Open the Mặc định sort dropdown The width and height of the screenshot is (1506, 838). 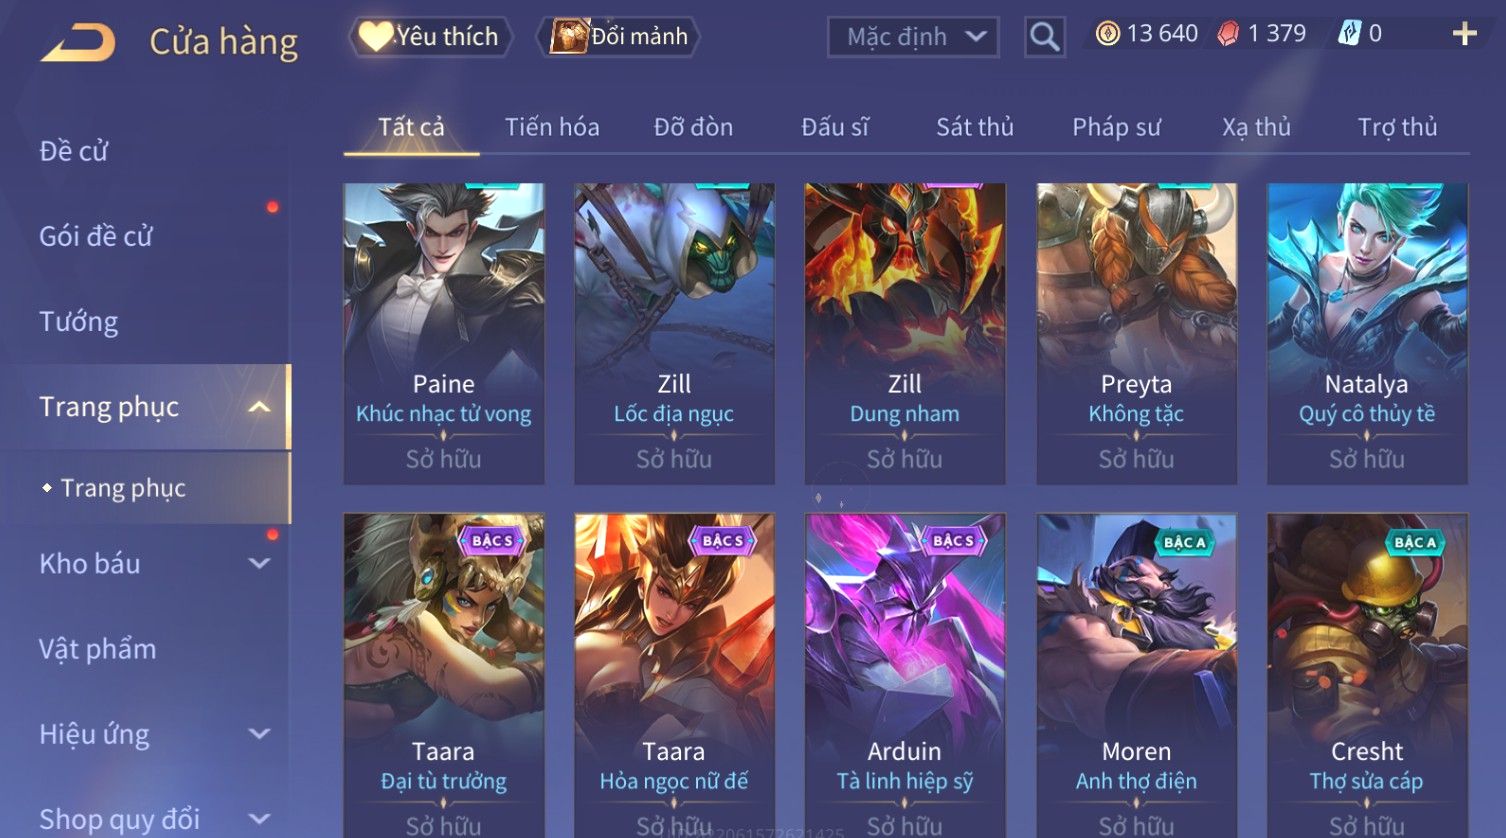(x=913, y=37)
